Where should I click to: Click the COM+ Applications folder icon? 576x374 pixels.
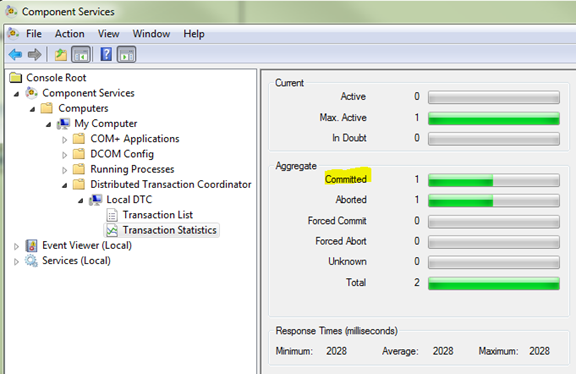click(x=79, y=139)
